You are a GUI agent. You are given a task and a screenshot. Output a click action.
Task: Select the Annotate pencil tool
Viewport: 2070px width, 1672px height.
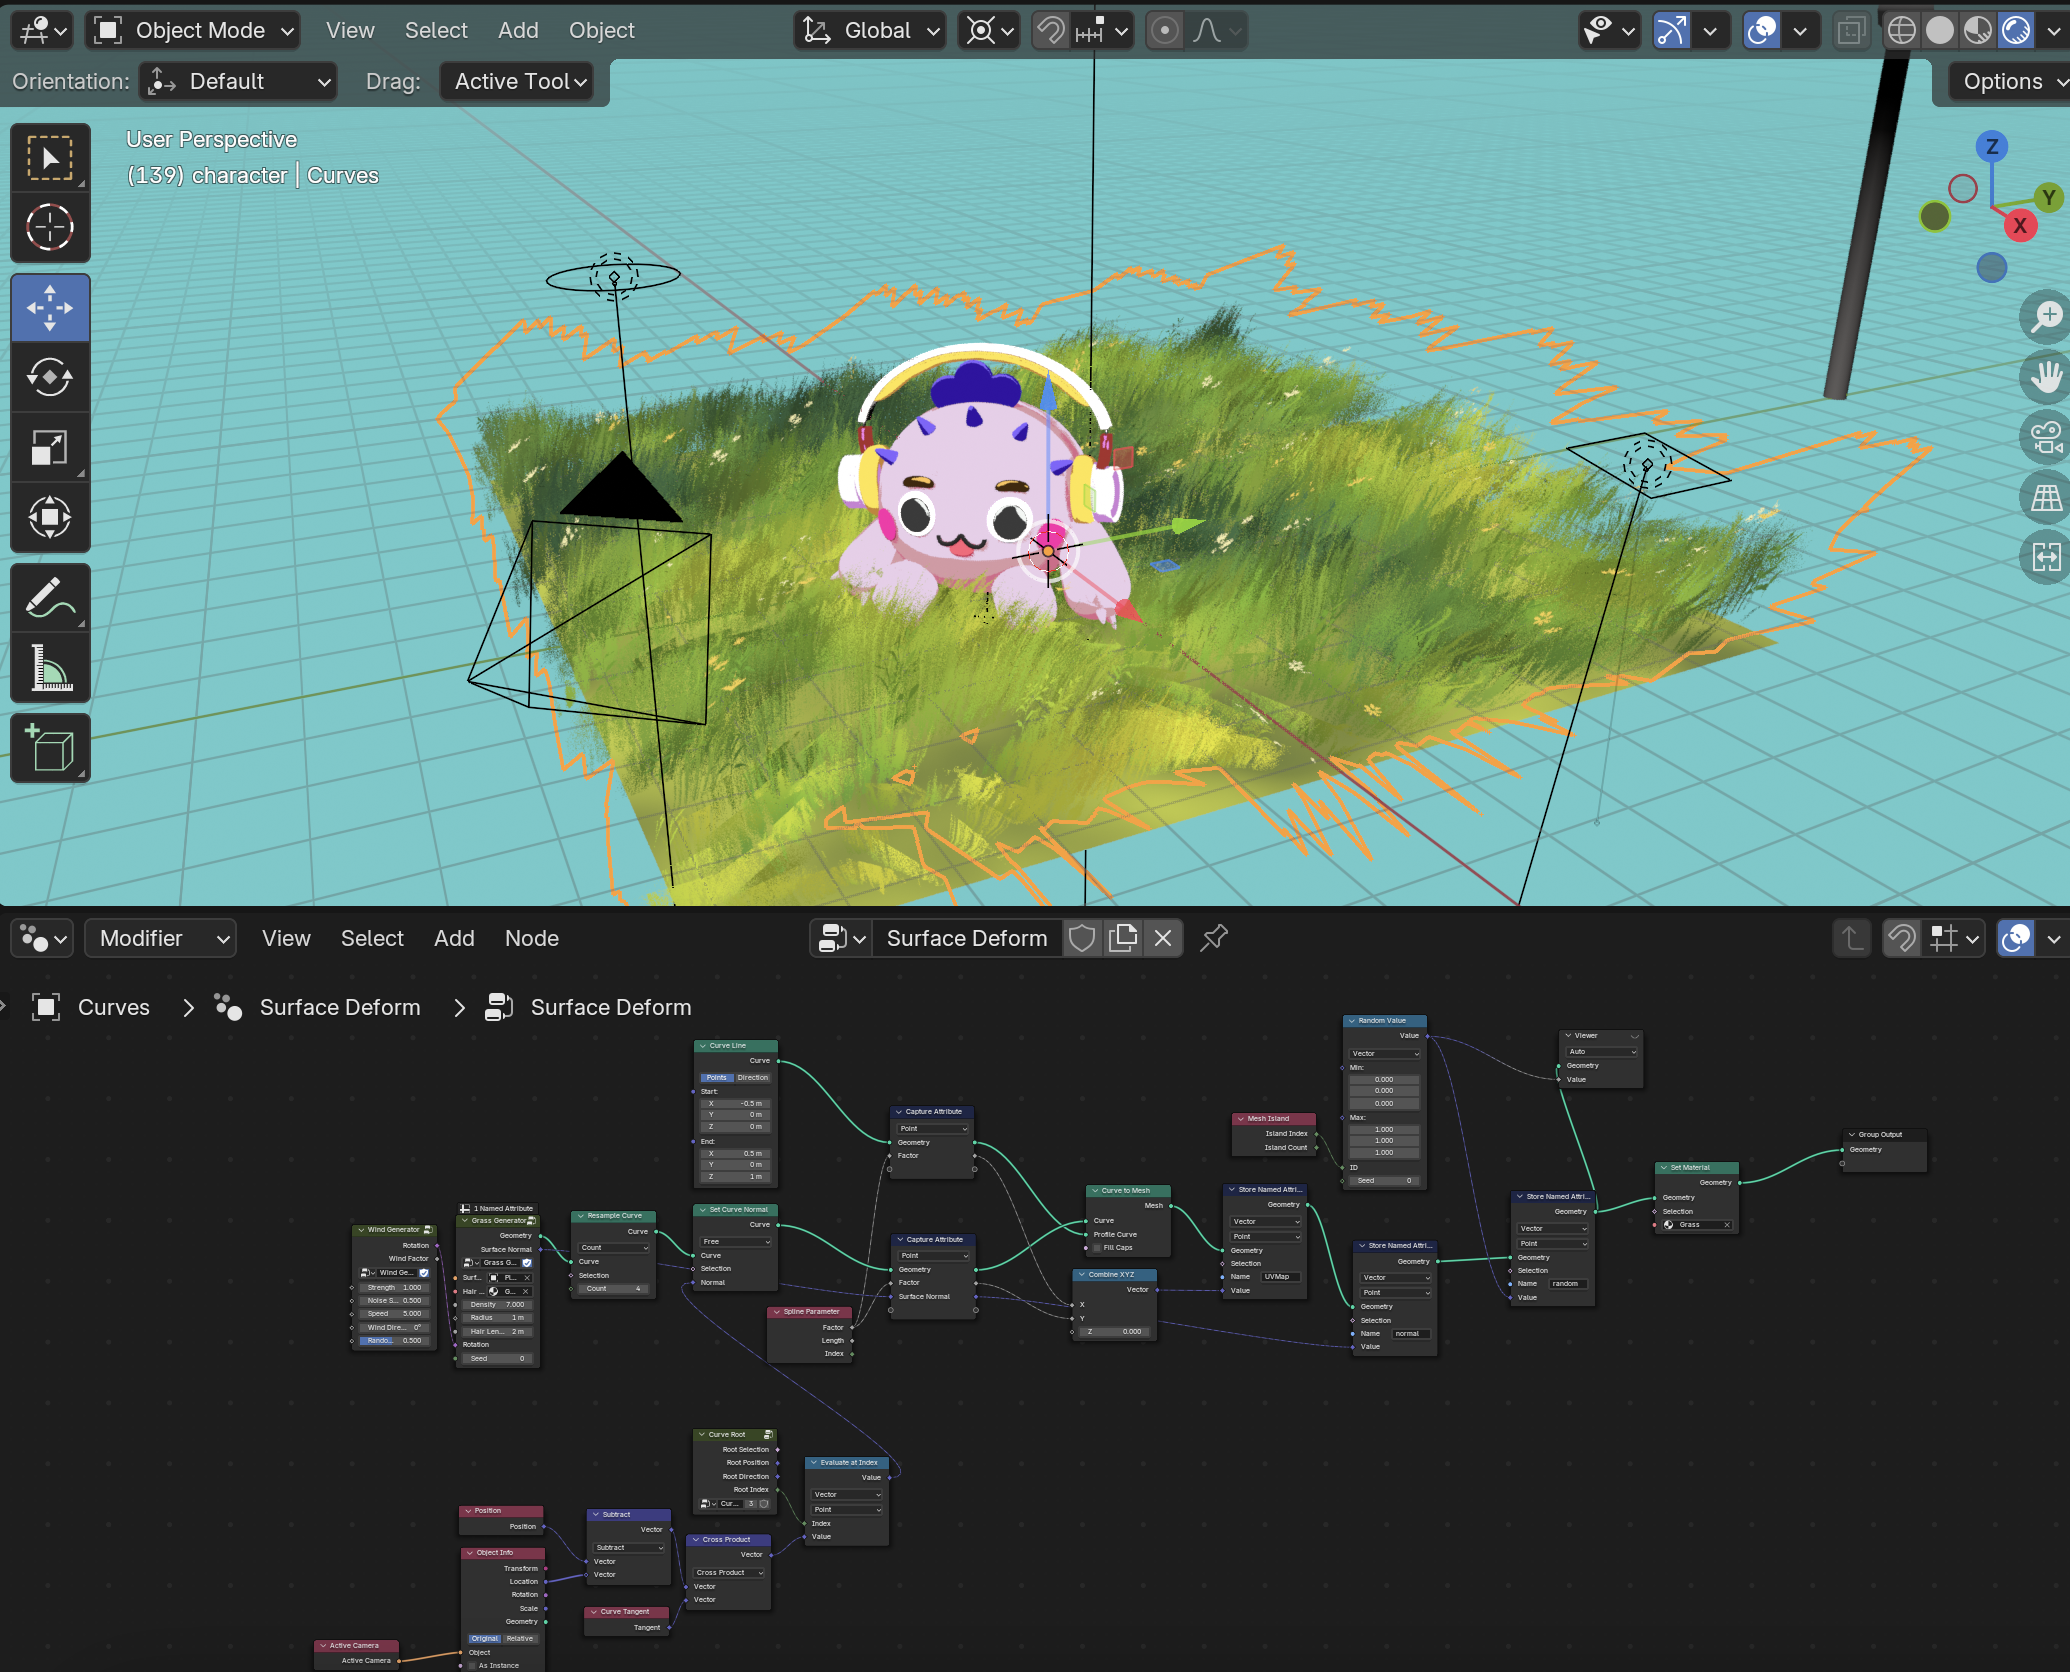tap(49, 598)
